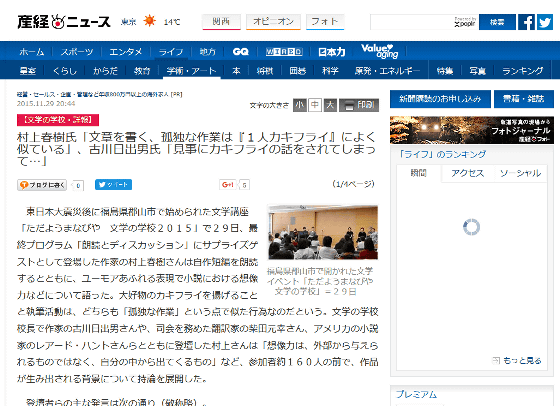The width and height of the screenshot is (560, 406).
Task: Open the 囲碁 subcategory
Action: pos(298,71)
